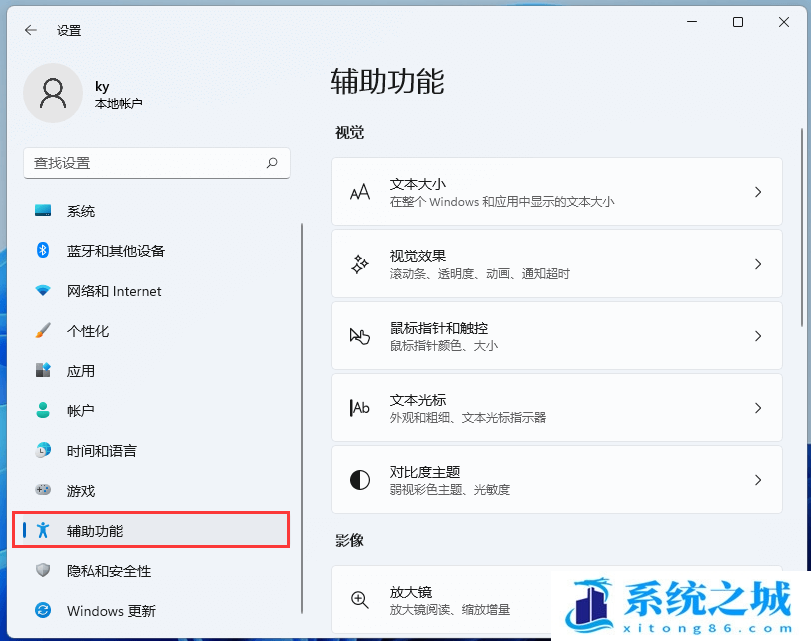Click the back arrow in Settings header

[31, 30]
